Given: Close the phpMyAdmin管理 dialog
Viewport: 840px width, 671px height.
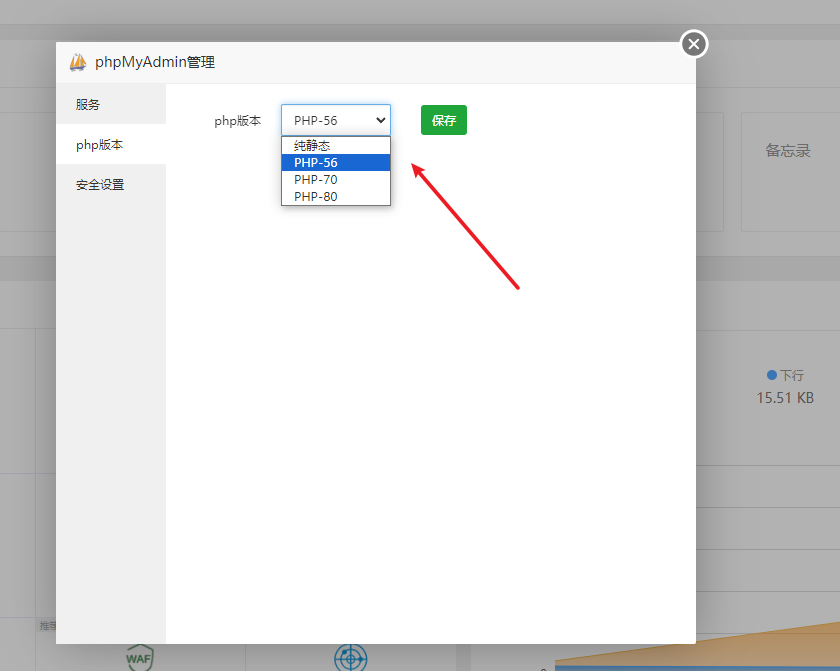Looking at the screenshot, I should pyautogui.click(x=694, y=44).
